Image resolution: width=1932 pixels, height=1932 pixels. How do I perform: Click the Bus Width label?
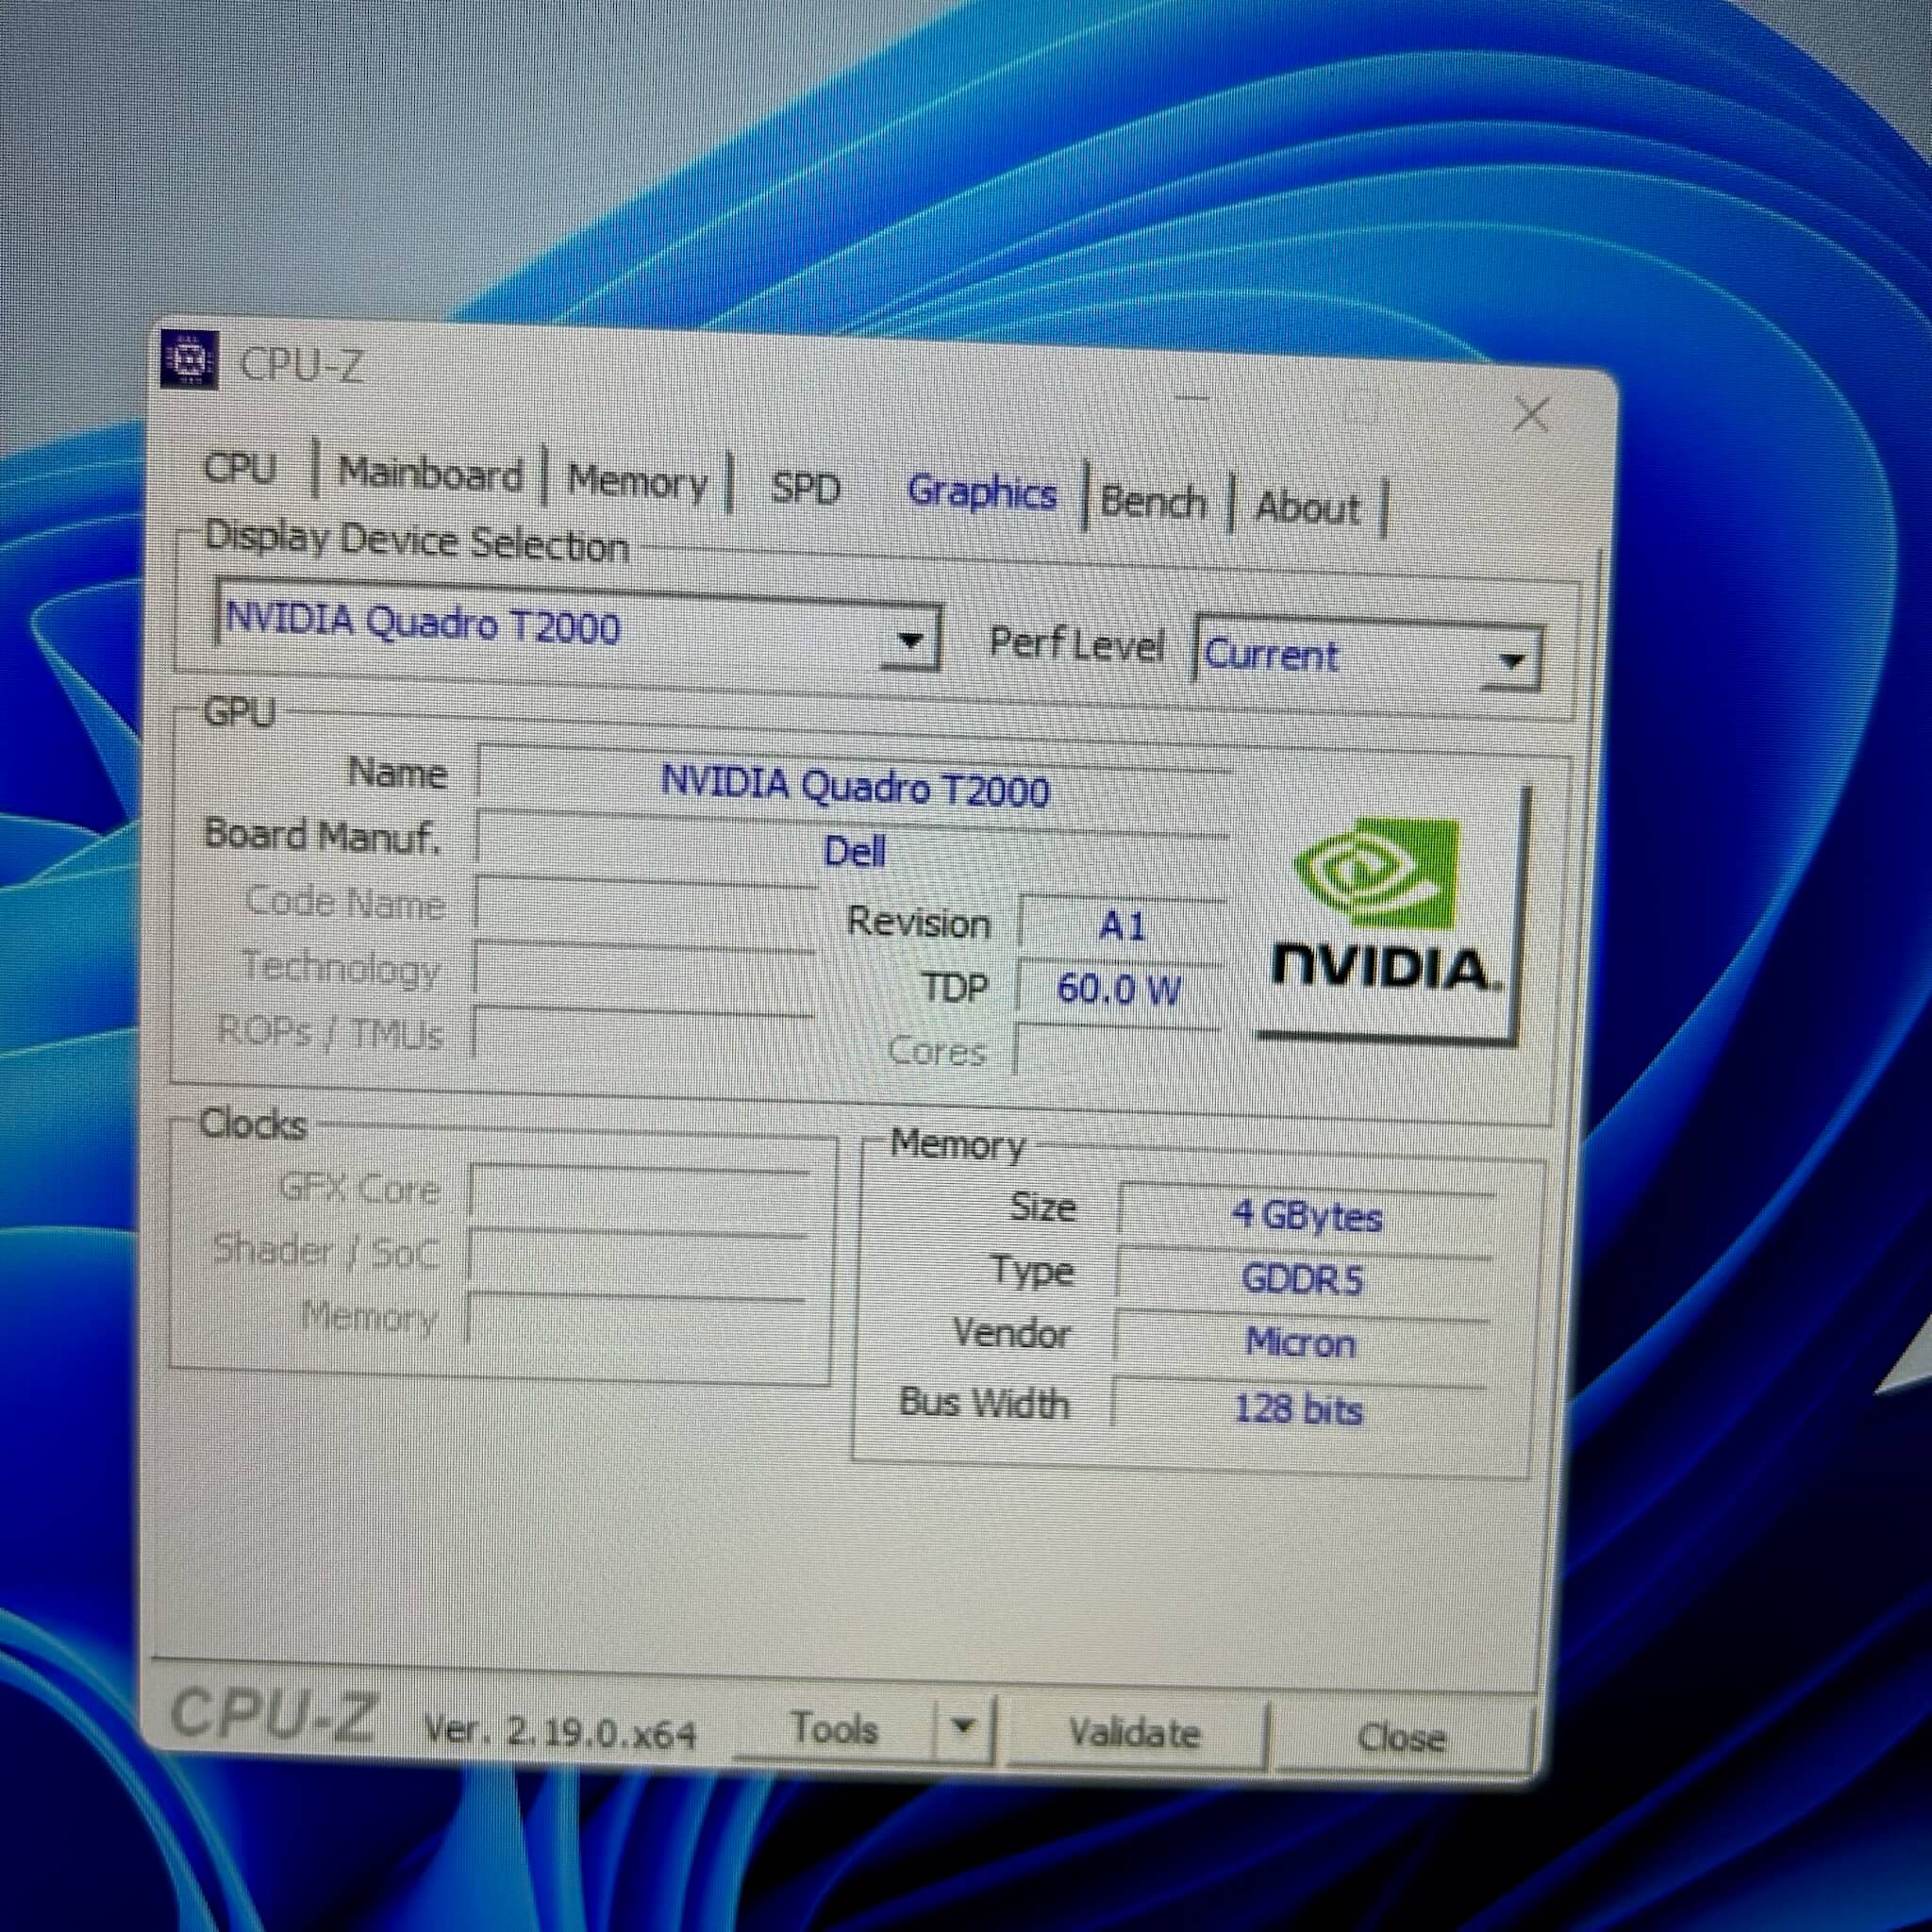click(x=984, y=1402)
